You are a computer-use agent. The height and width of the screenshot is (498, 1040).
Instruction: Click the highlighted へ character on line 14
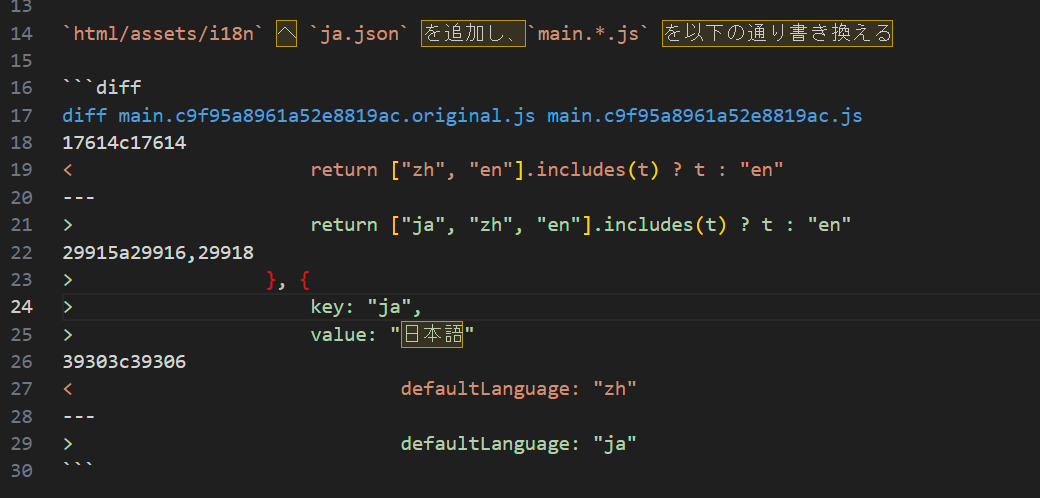[x=287, y=34]
